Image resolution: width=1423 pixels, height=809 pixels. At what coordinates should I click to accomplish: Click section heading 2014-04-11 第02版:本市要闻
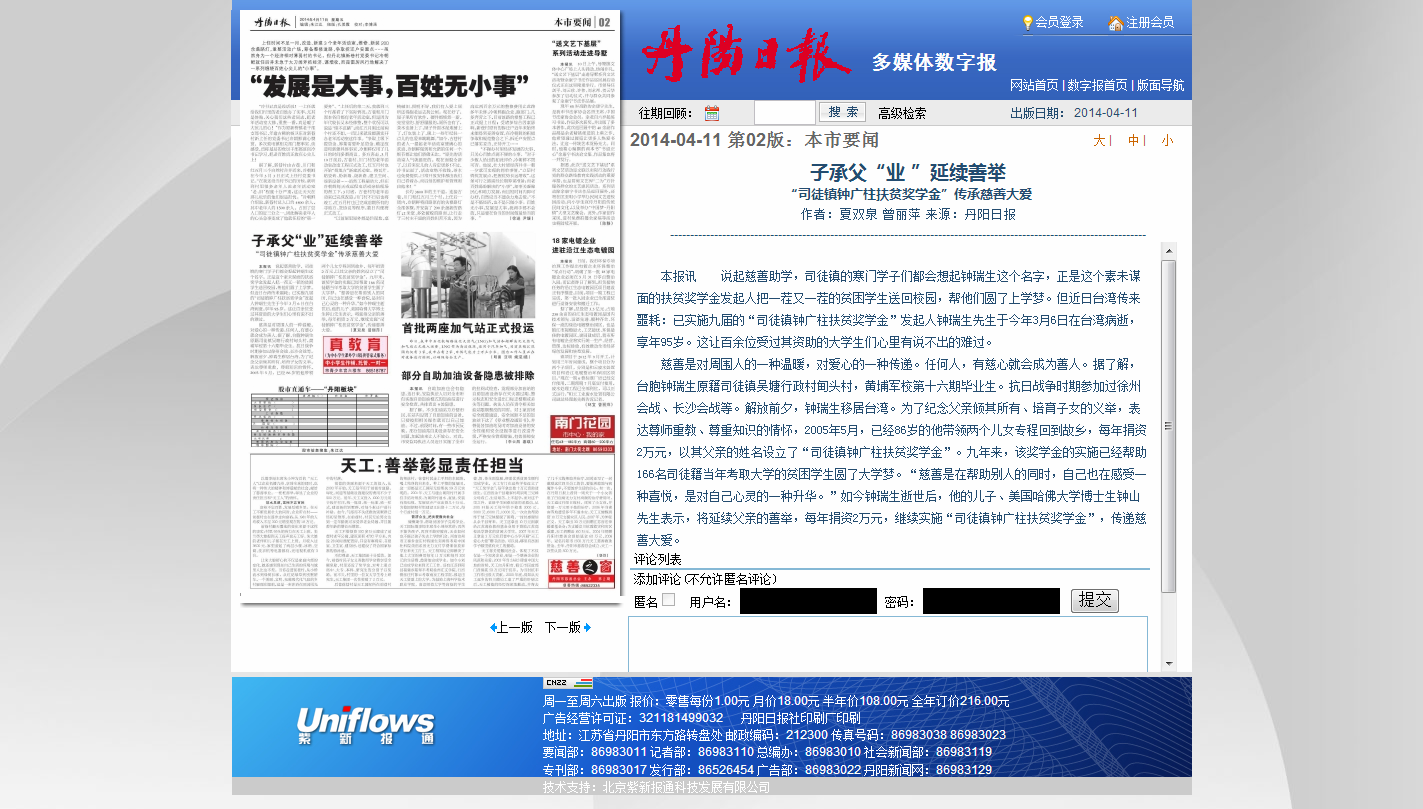pyautogui.click(x=754, y=140)
